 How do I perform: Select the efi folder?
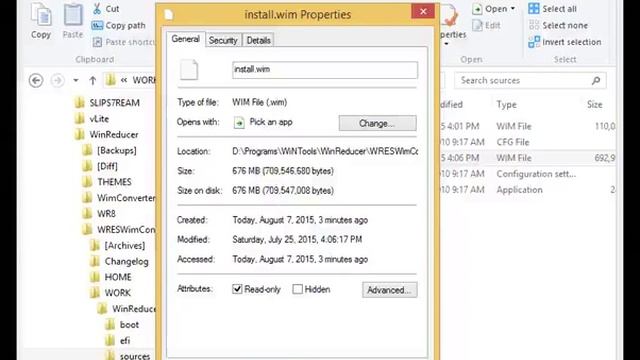coord(118,341)
